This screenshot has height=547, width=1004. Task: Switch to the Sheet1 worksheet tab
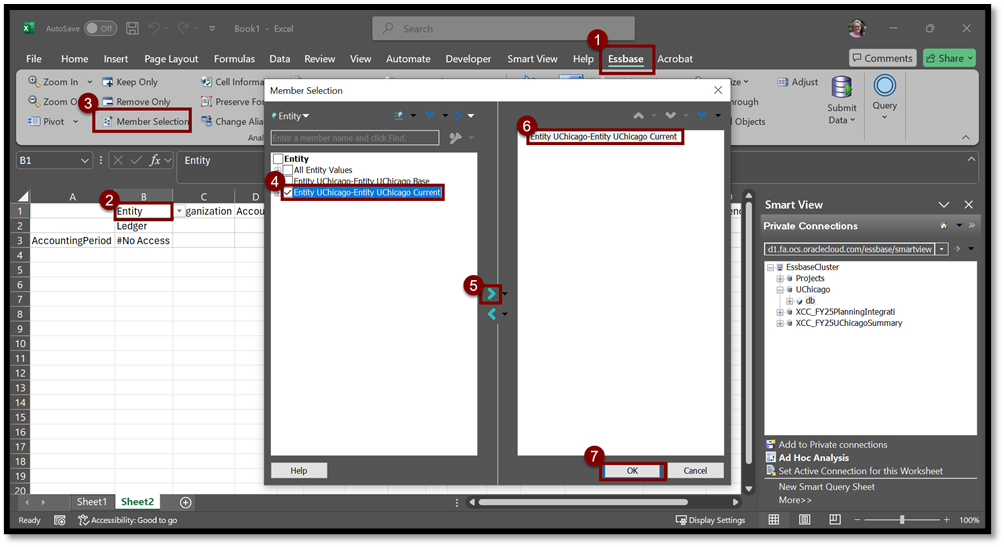(92, 502)
